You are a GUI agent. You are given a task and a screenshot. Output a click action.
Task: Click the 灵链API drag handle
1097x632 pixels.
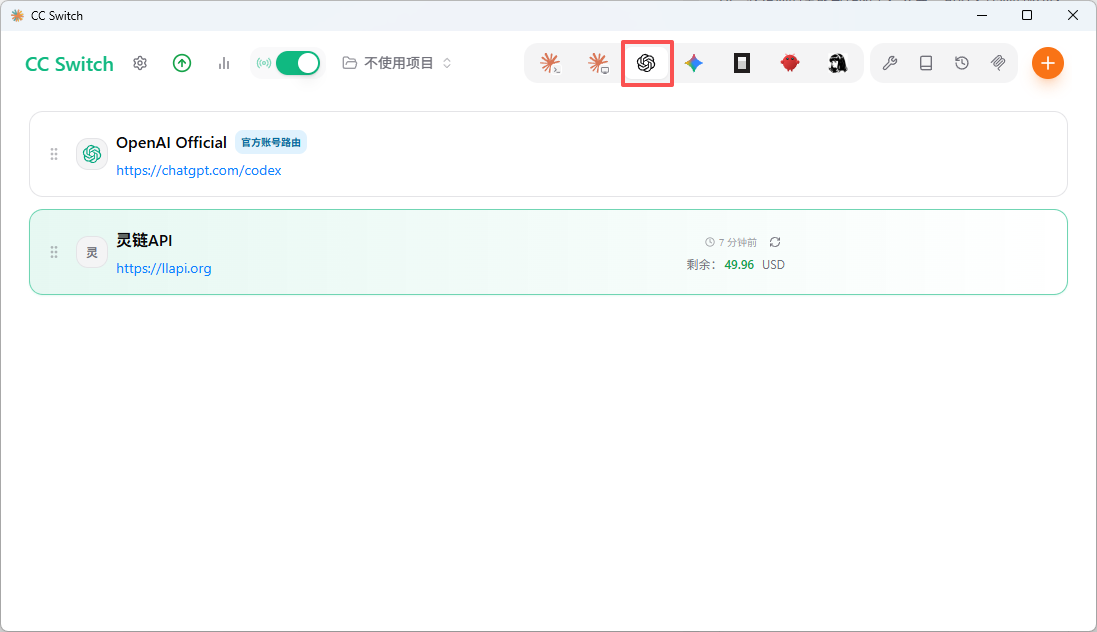(x=54, y=252)
